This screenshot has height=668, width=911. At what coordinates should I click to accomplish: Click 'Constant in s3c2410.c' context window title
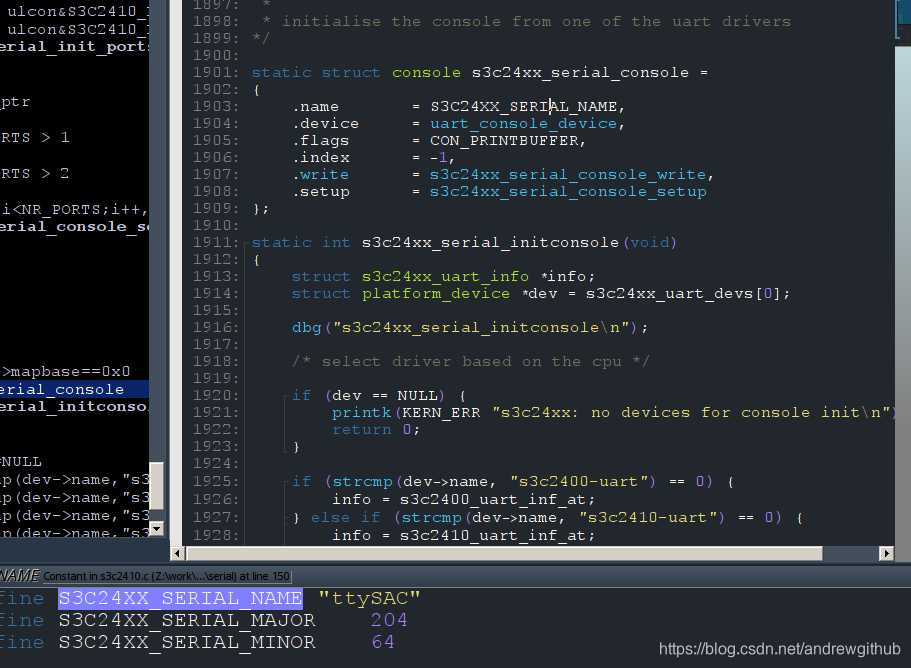click(166, 576)
